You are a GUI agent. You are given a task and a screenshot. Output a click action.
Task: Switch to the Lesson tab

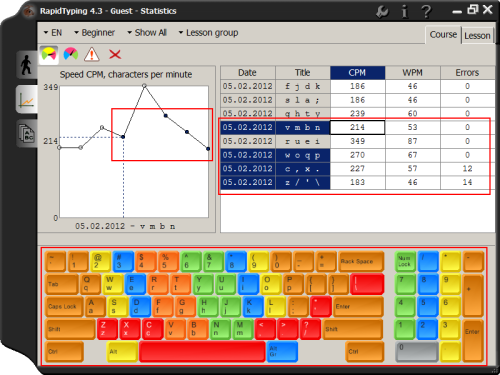pyautogui.click(x=477, y=36)
